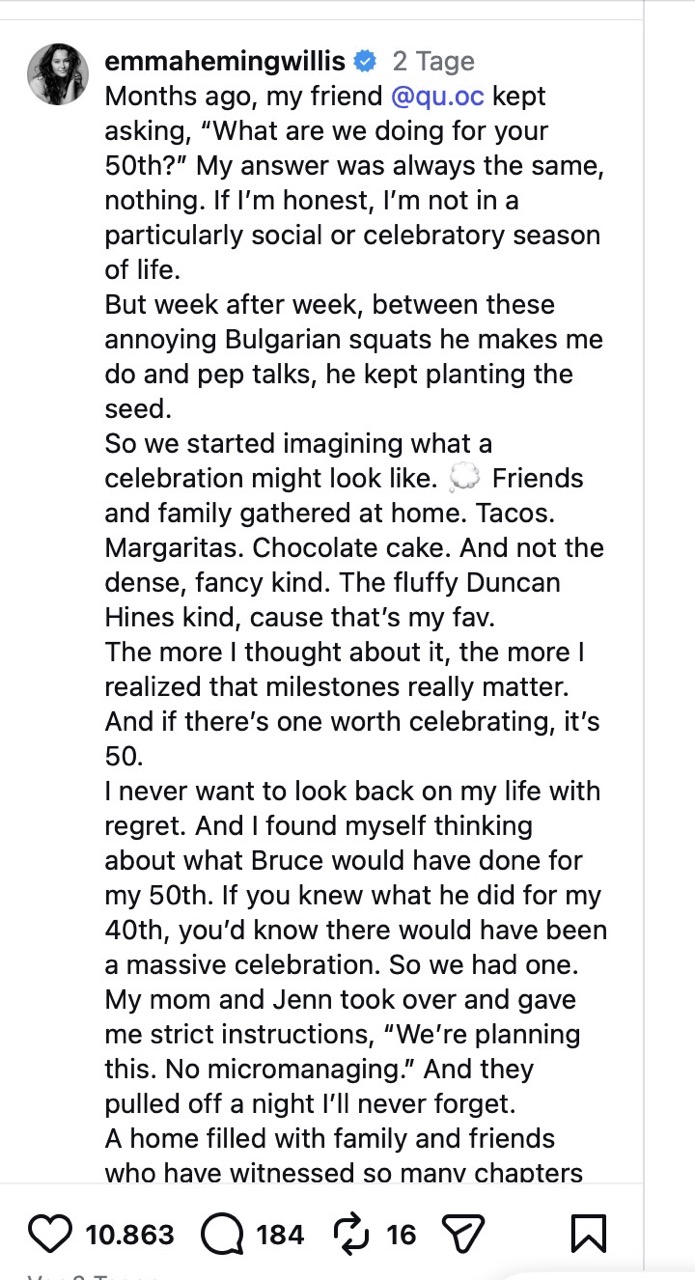Click the blue verified badge

click(365, 62)
